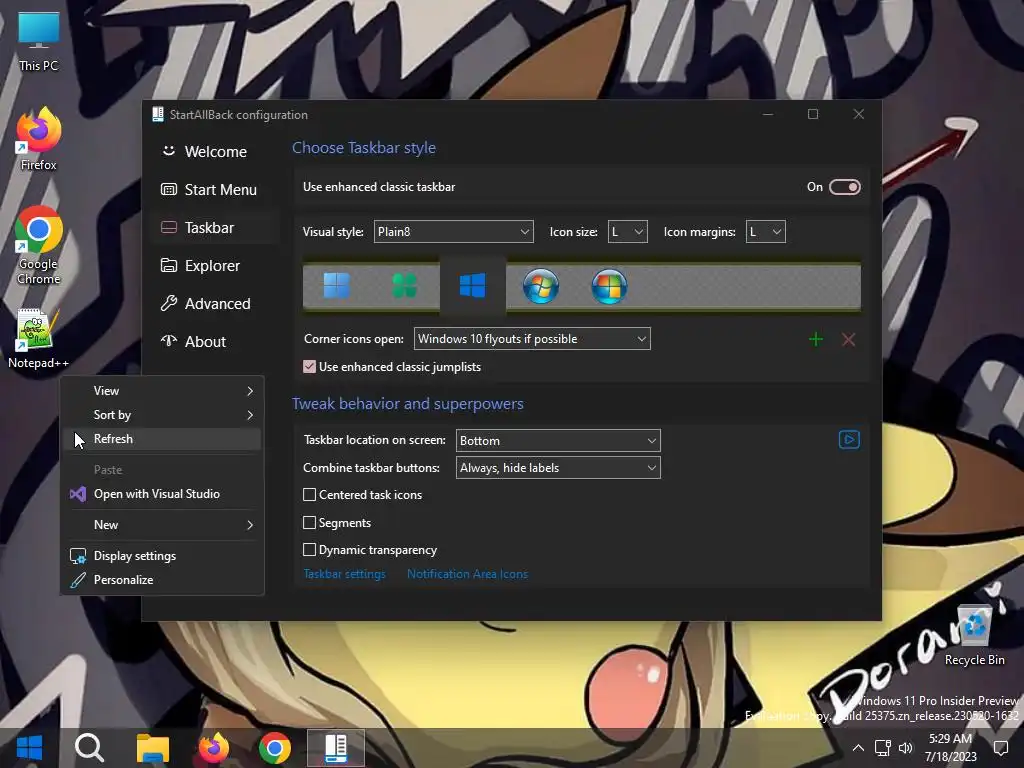1024x768 pixels.
Task: Open the Taskbar settings link
Action: (x=344, y=574)
